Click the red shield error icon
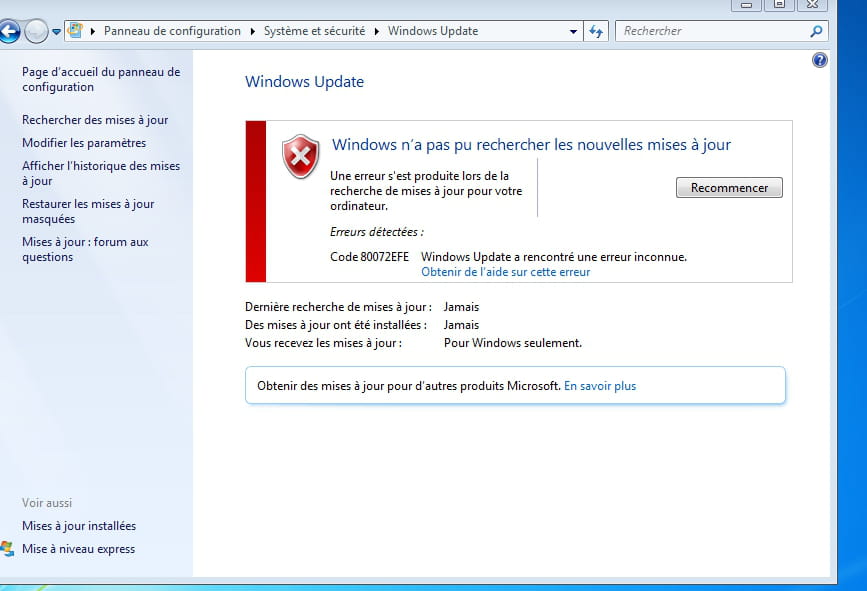Viewport: 867px width, 591px height. click(300, 156)
